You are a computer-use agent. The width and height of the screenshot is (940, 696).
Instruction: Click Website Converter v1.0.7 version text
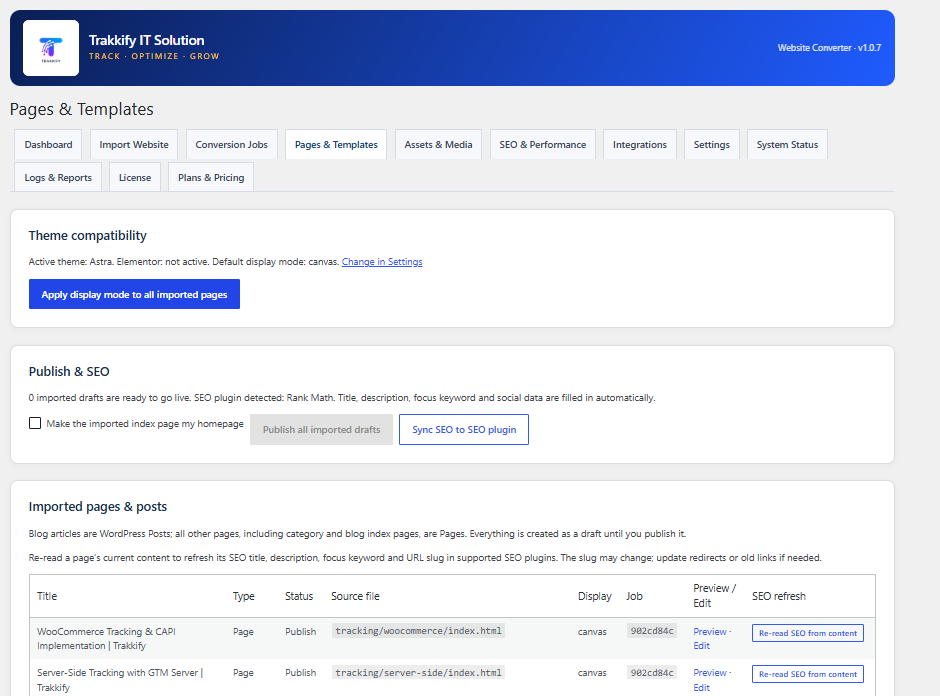tap(829, 48)
